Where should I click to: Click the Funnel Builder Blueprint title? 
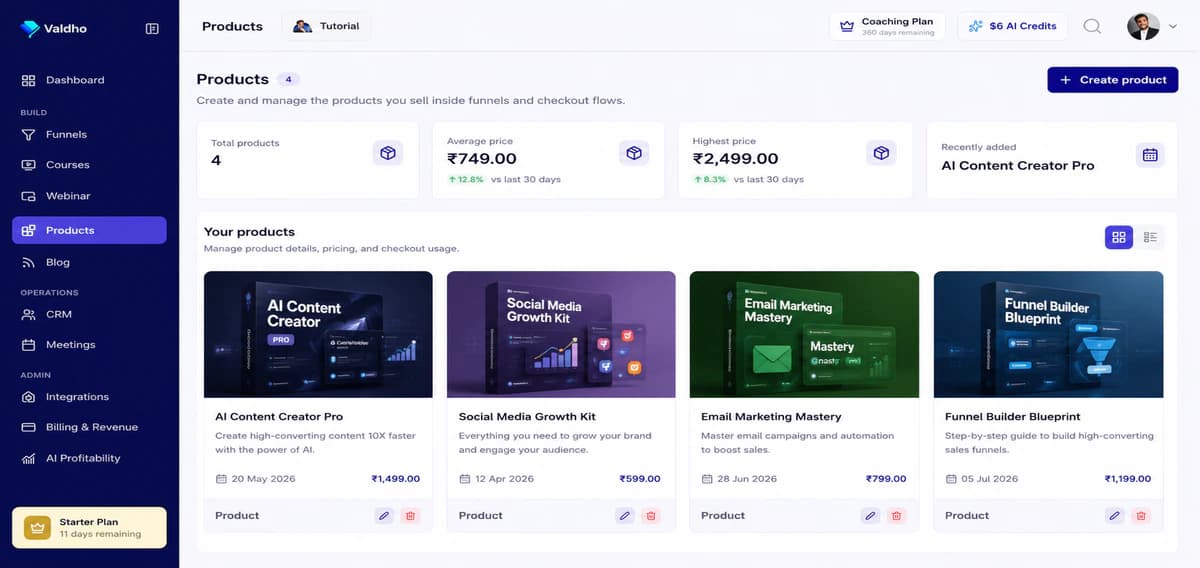coord(1013,416)
